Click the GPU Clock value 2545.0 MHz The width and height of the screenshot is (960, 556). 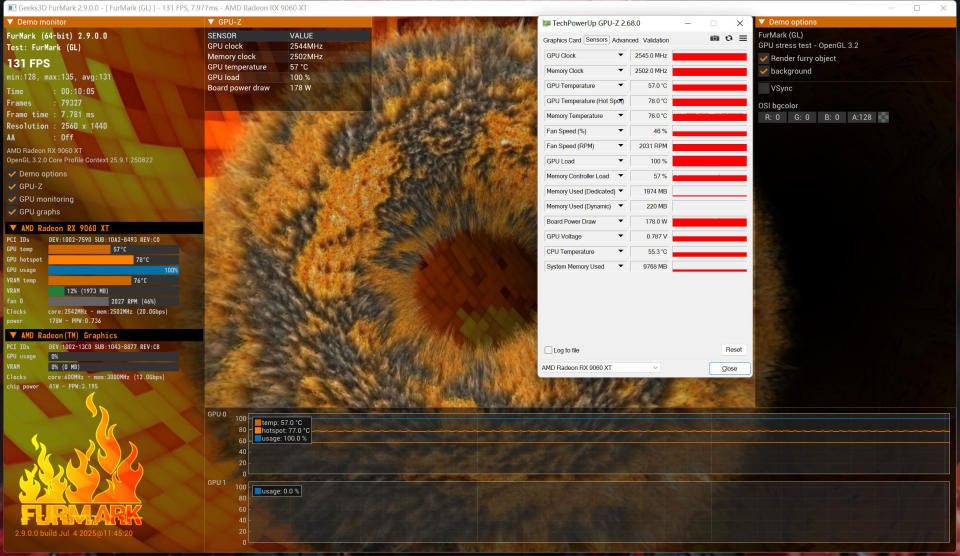point(649,56)
